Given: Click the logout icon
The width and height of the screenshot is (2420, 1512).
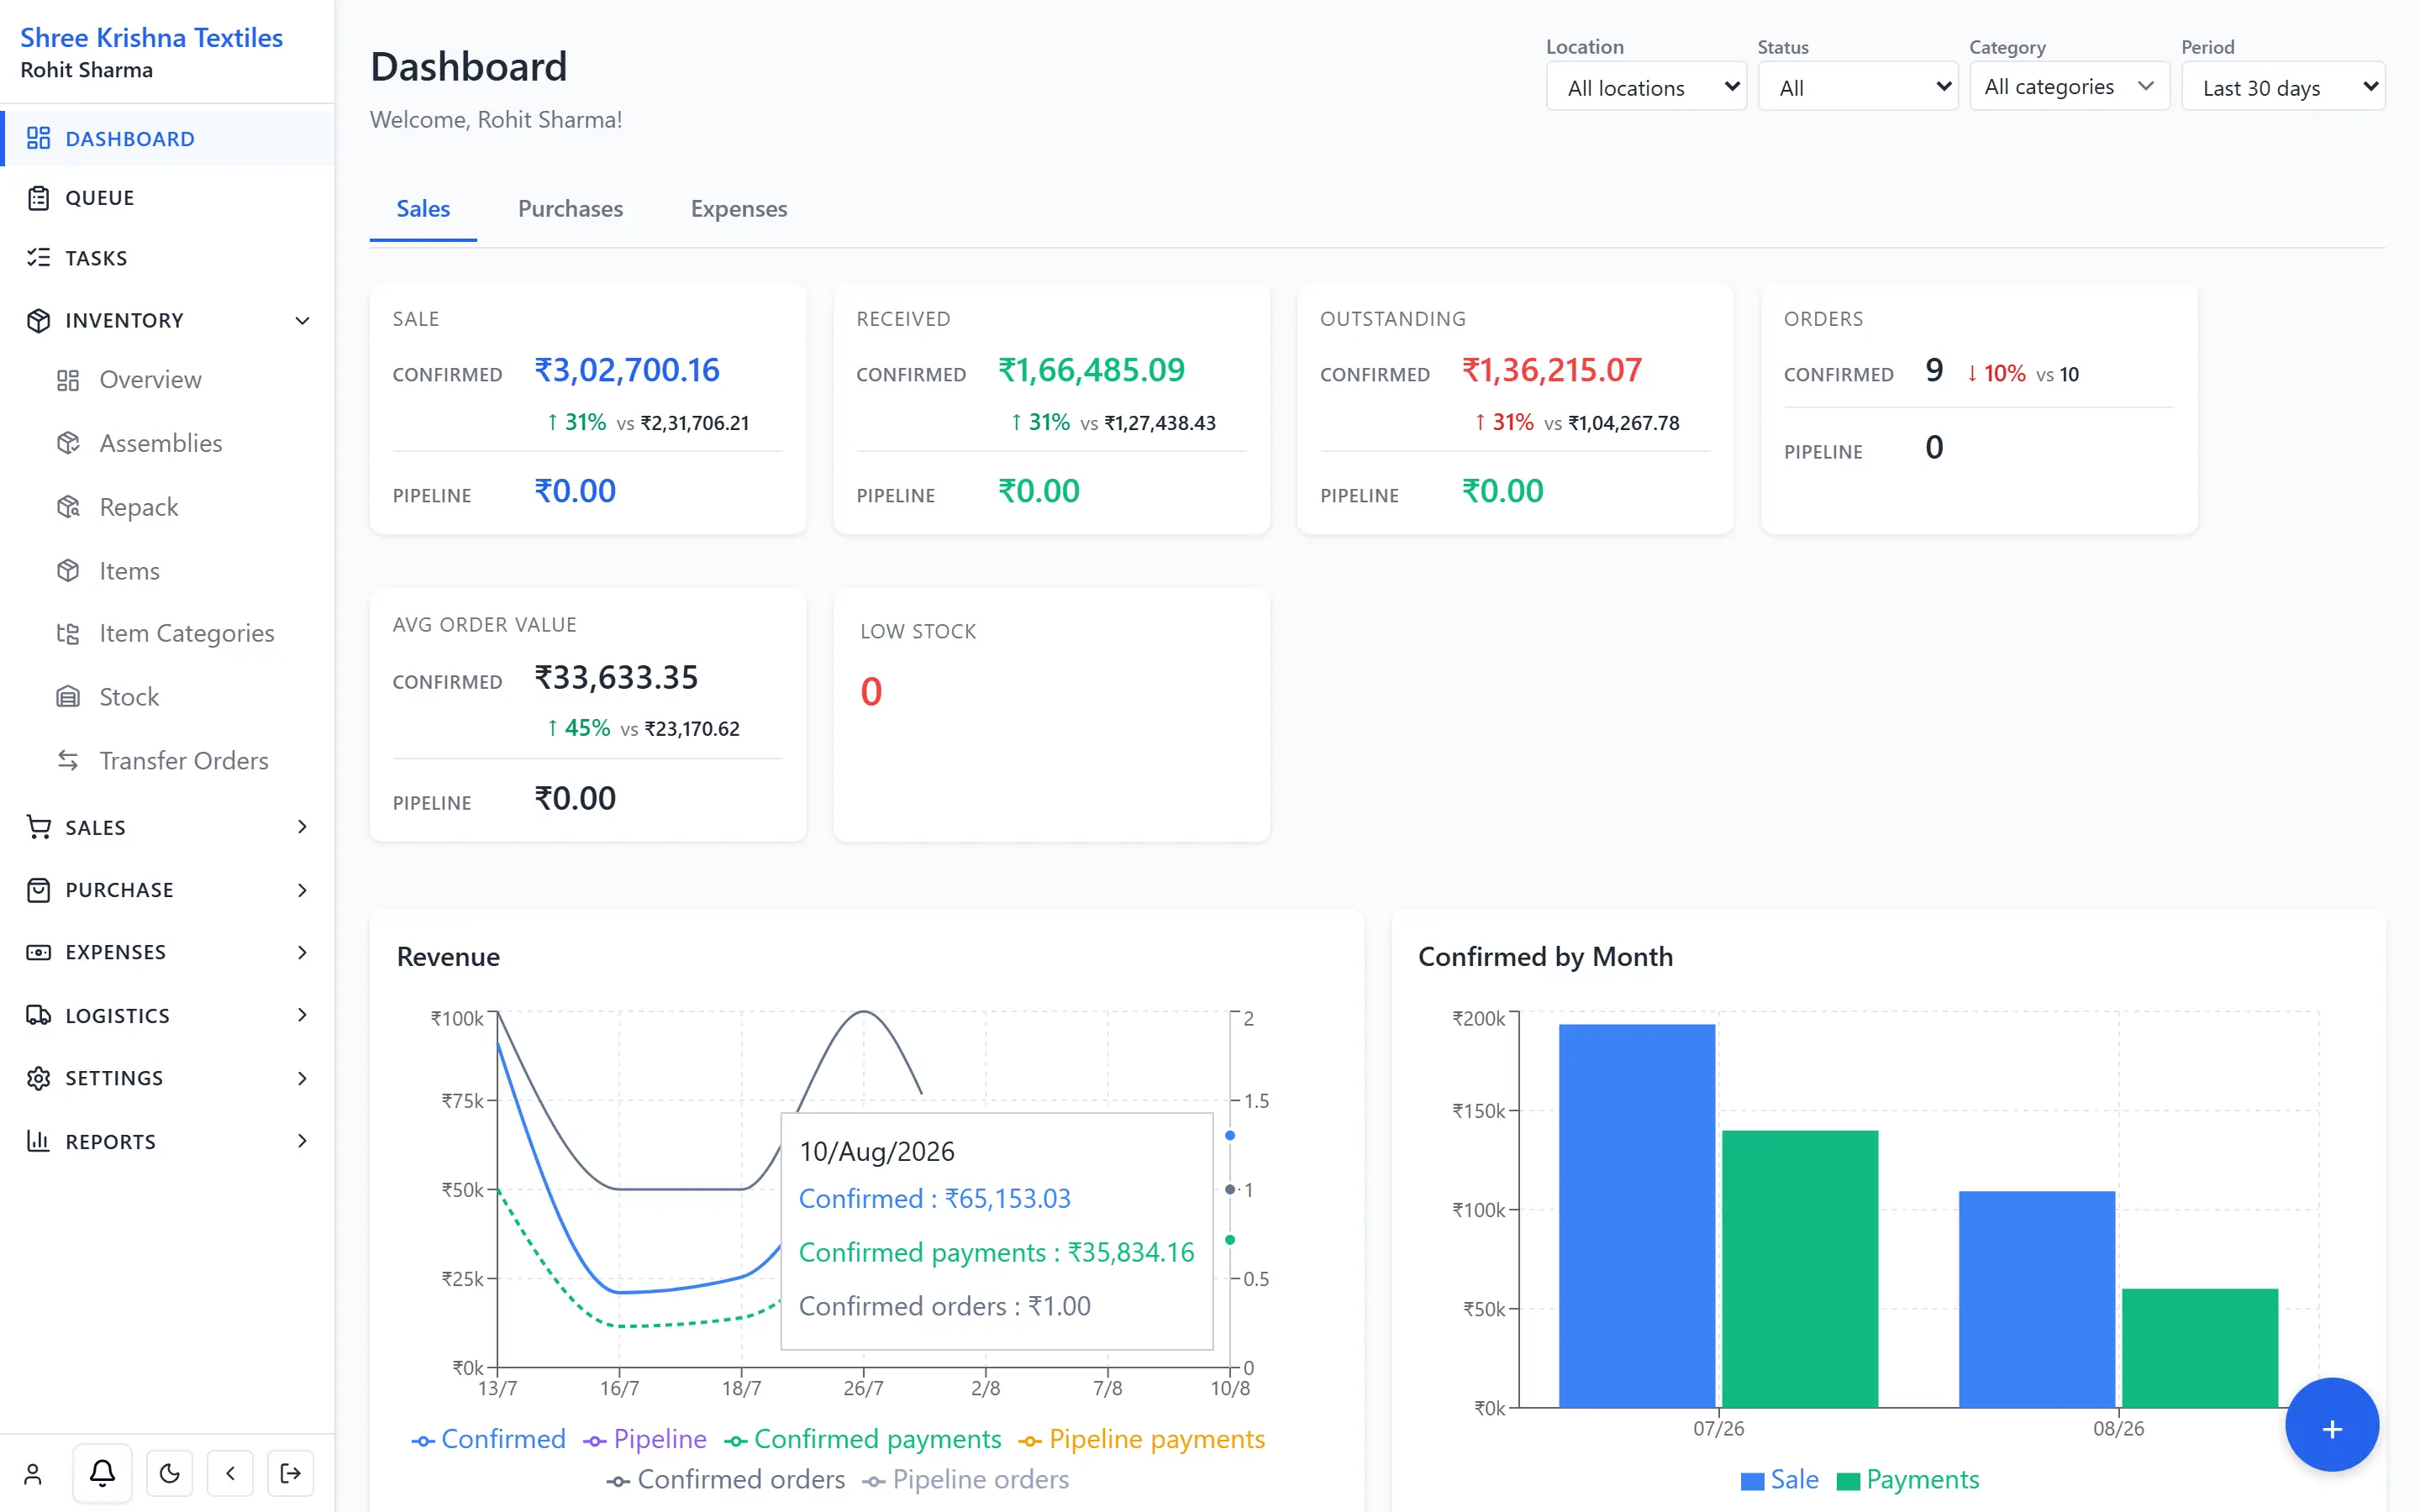Looking at the screenshot, I should coord(291,1473).
